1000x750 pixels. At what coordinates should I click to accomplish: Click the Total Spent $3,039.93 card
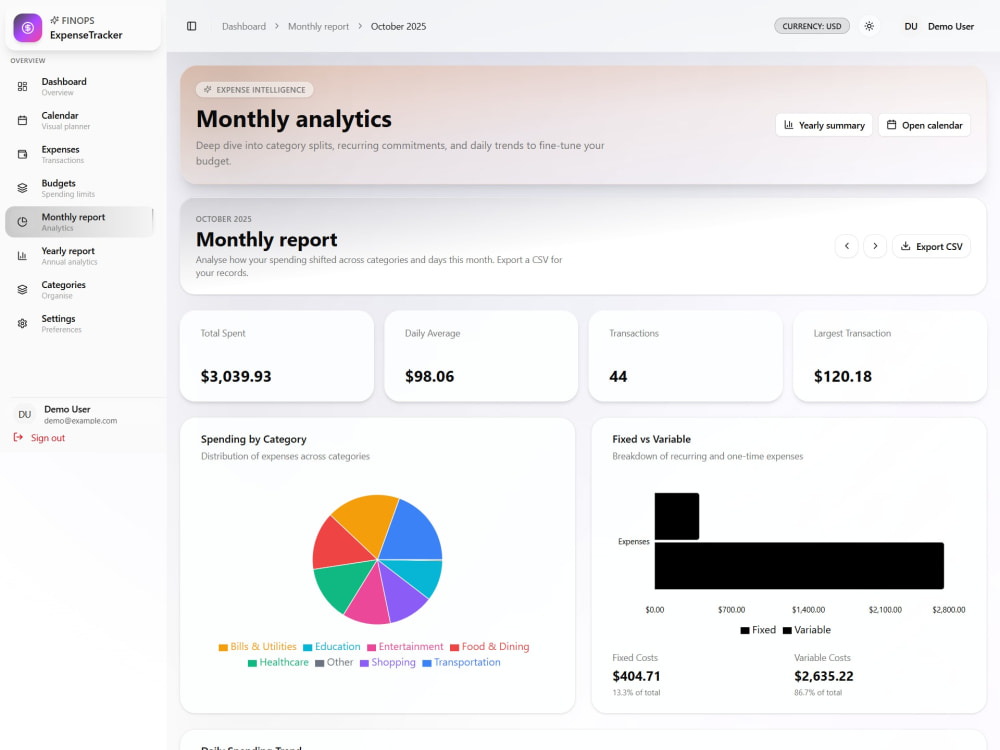277,356
